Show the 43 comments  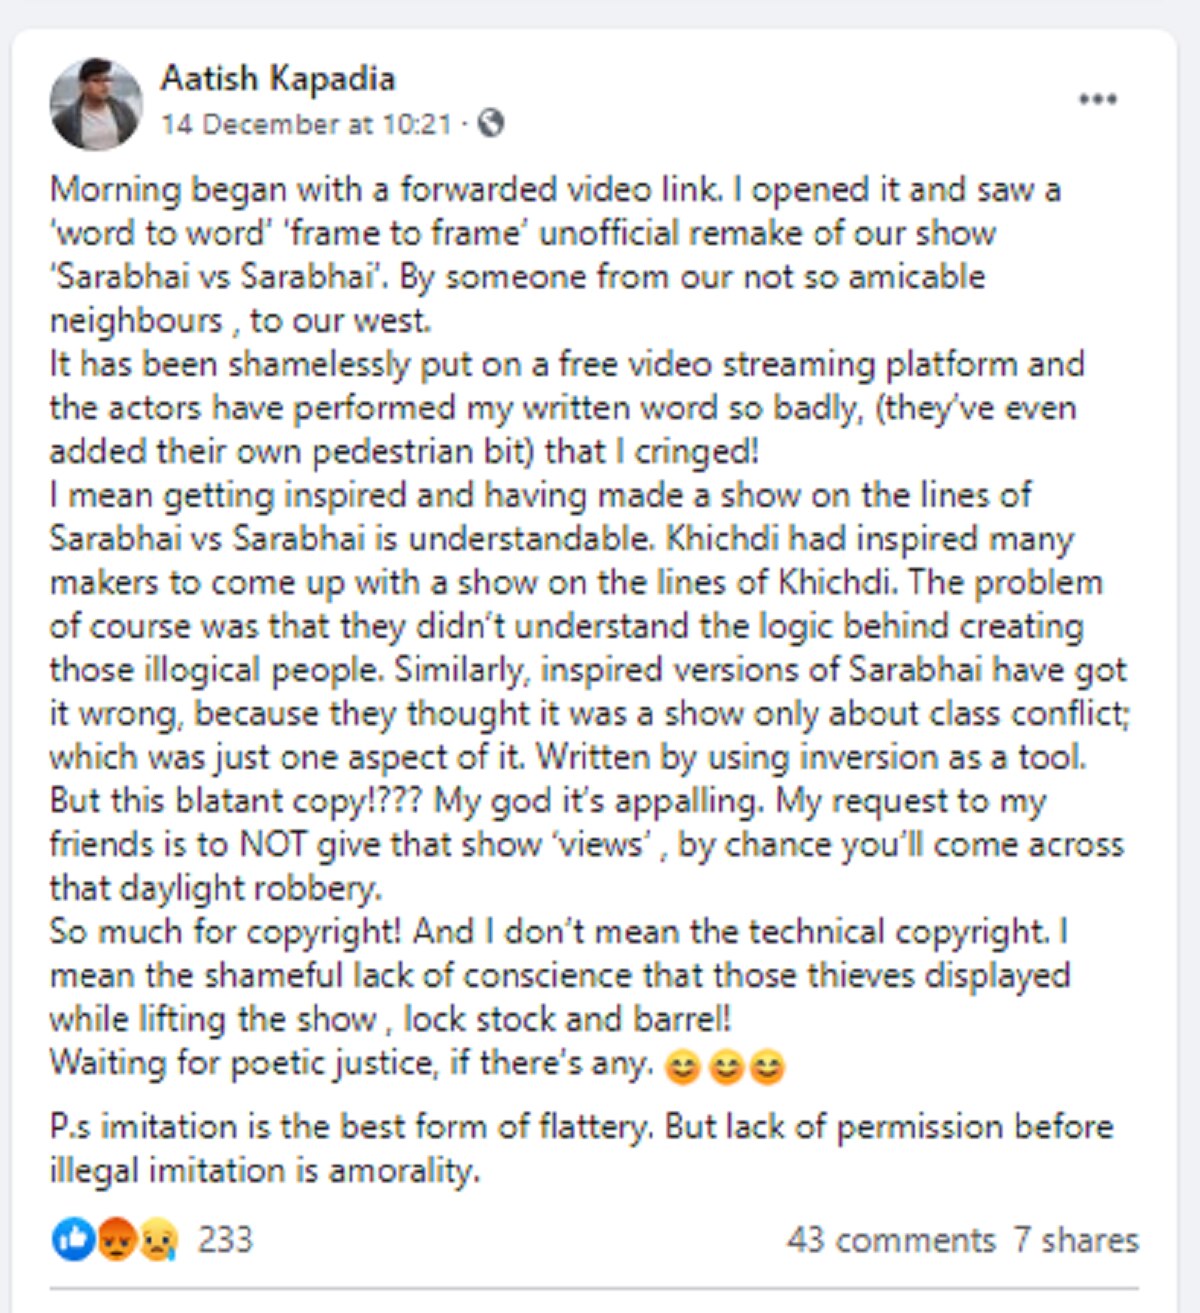890,1240
